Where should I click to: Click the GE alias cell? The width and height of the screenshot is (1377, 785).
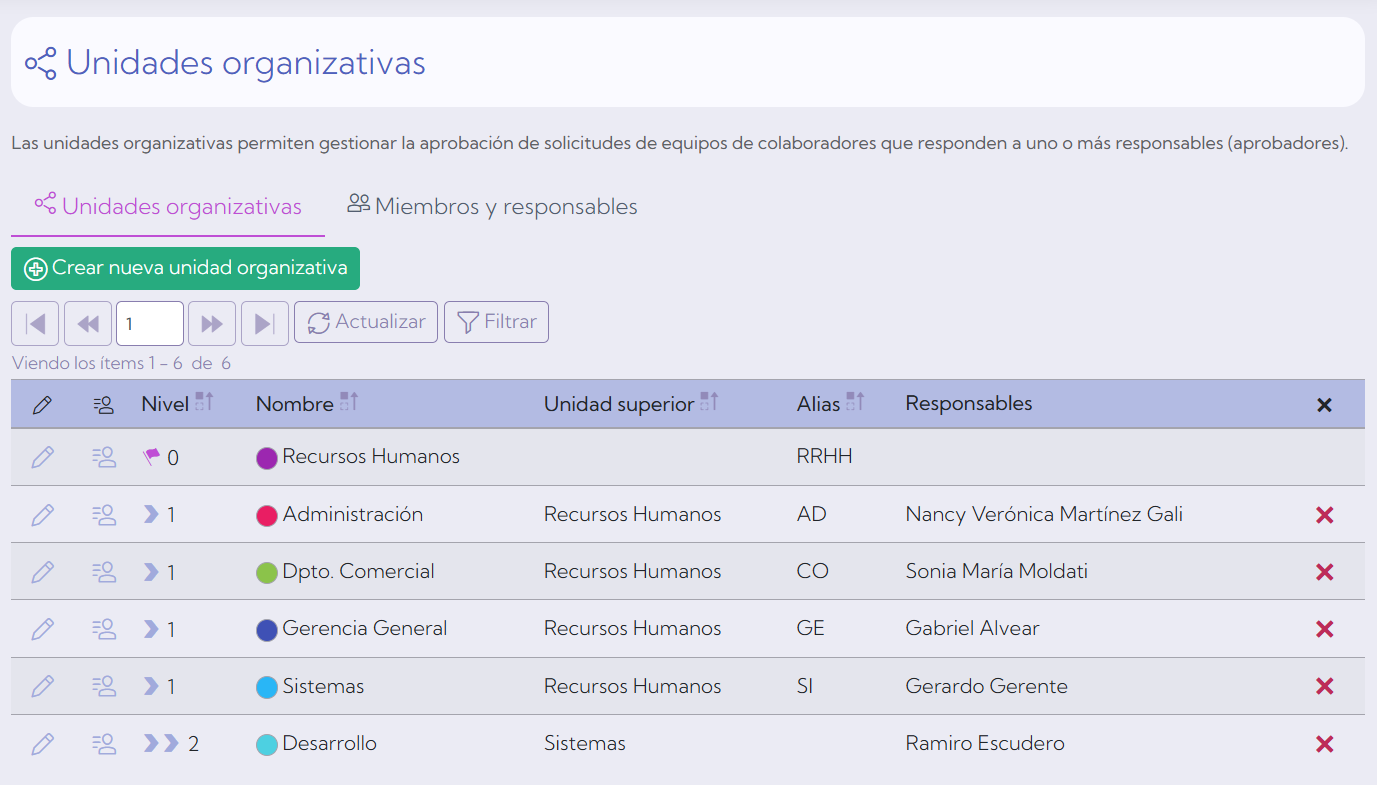(x=811, y=628)
